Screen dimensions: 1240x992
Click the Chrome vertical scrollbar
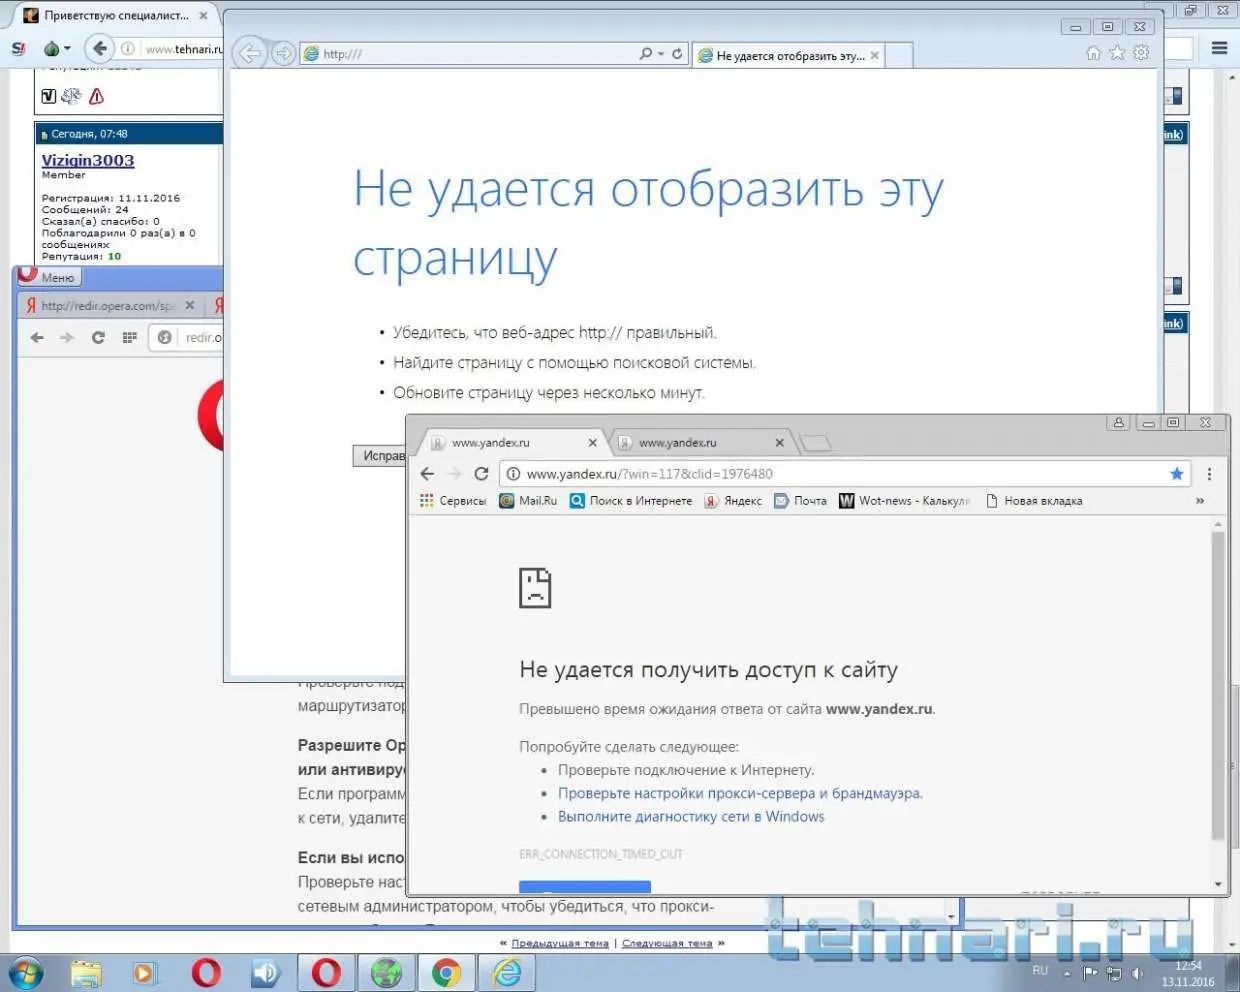tap(1218, 685)
